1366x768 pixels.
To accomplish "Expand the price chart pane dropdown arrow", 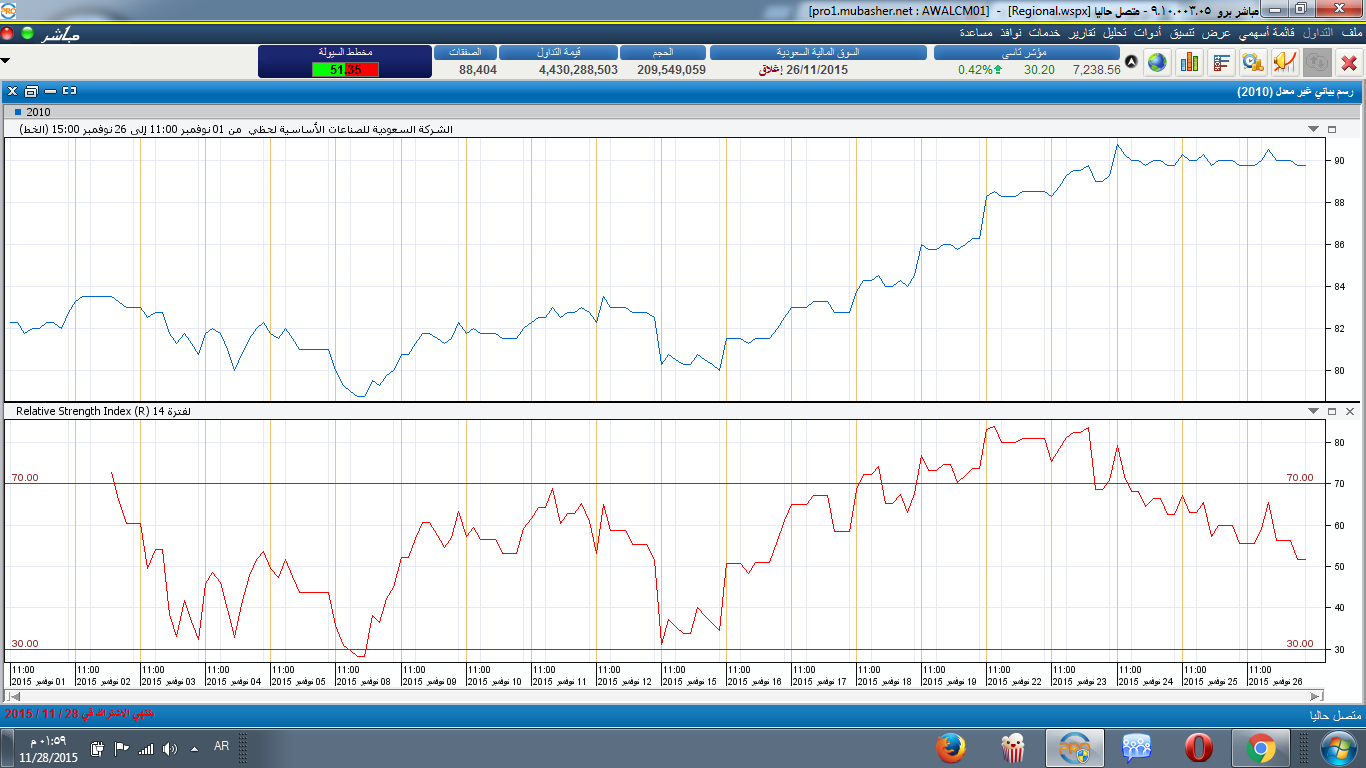I will [1314, 130].
